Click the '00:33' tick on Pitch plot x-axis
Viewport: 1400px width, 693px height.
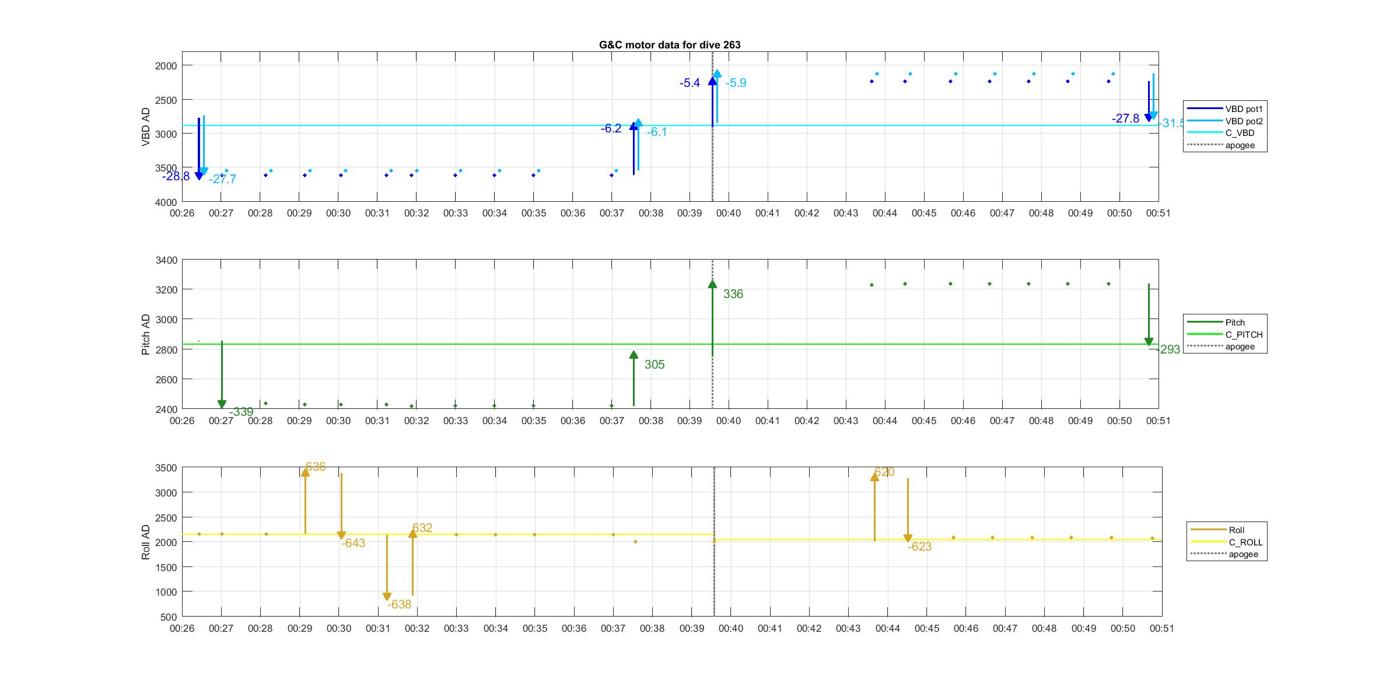point(455,422)
